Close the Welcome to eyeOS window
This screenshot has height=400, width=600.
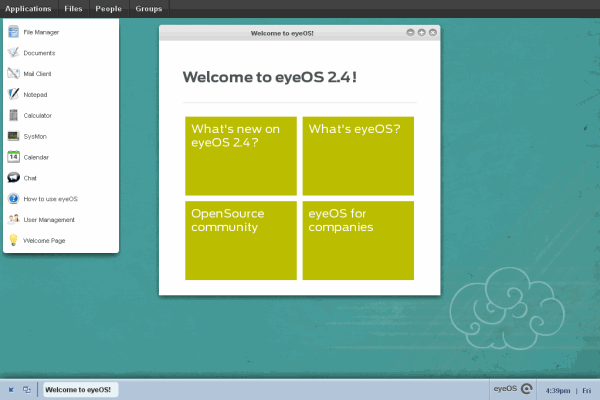click(x=432, y=33)
